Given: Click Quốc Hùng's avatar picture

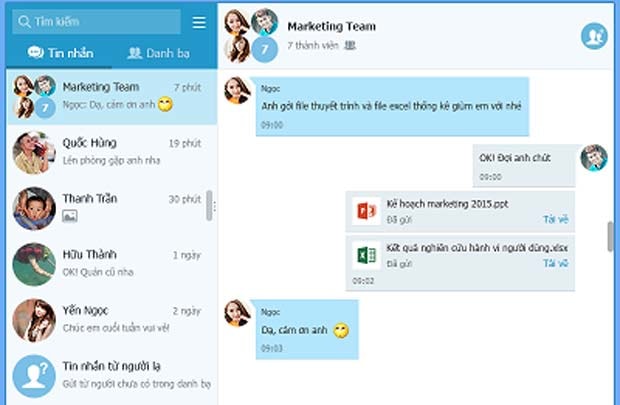Looking at the screenshot, I should tap(34, 153).
